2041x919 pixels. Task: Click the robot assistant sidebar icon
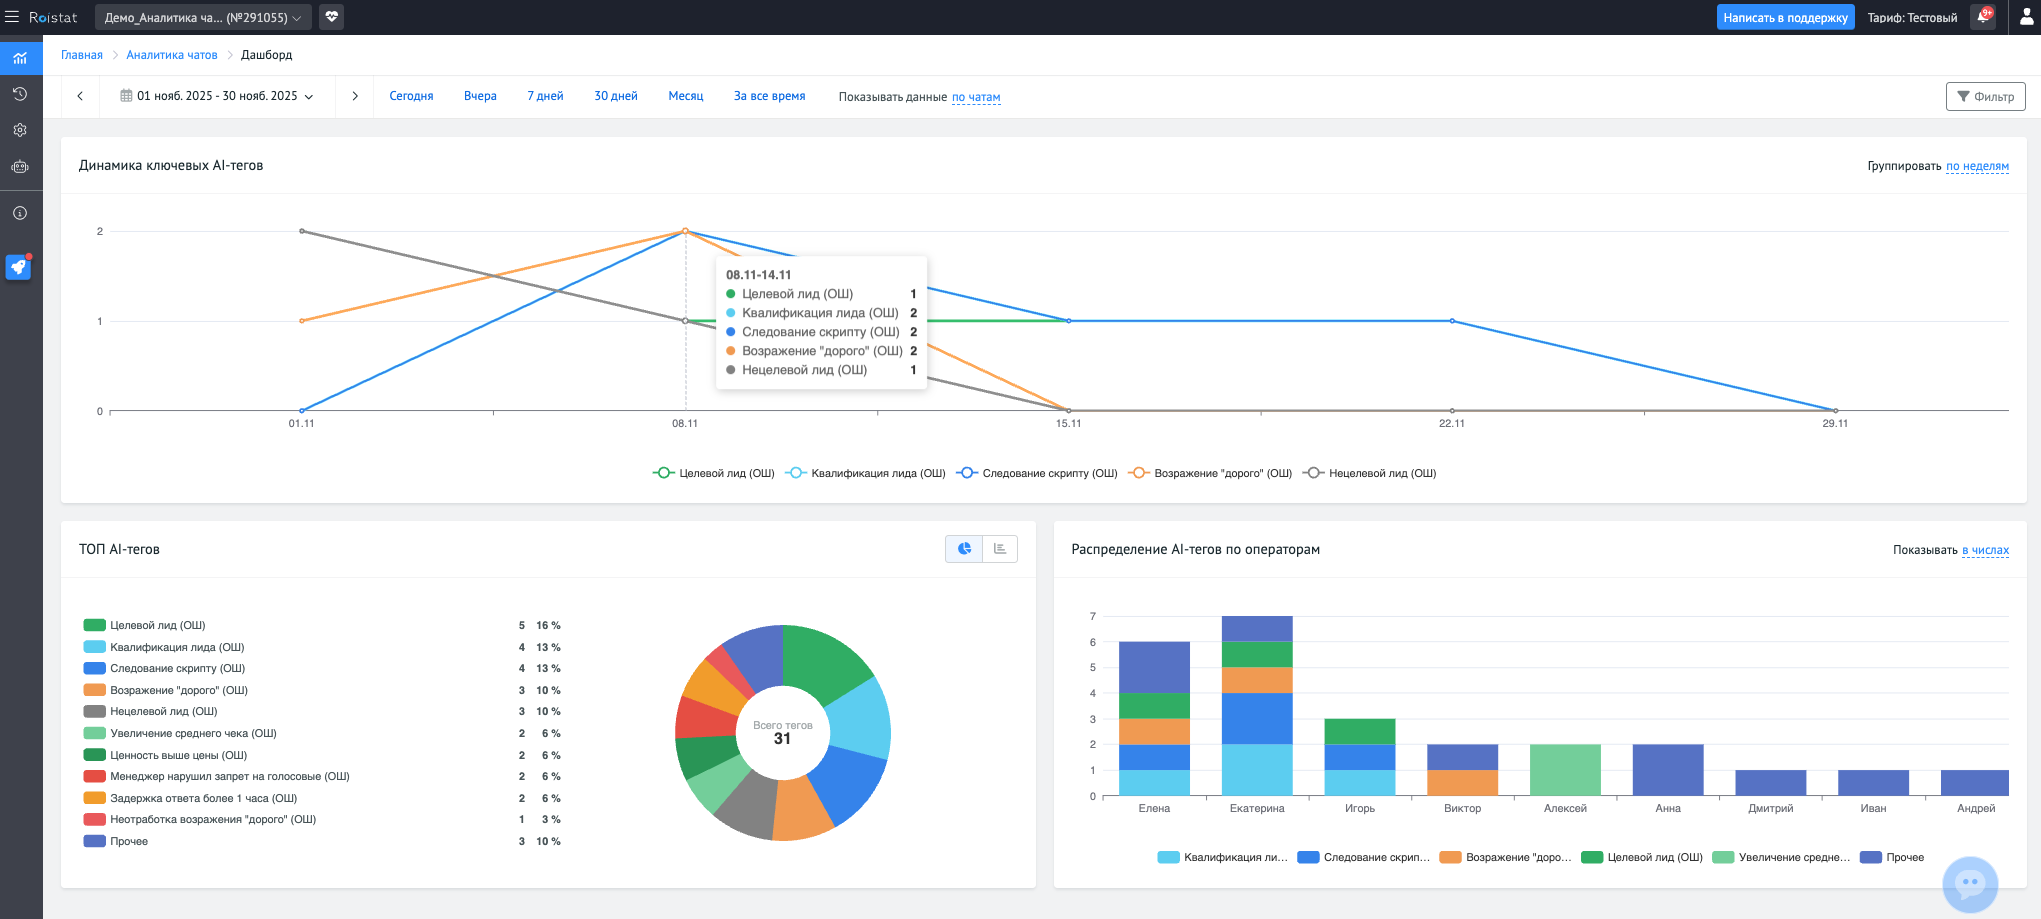point(20,167)
